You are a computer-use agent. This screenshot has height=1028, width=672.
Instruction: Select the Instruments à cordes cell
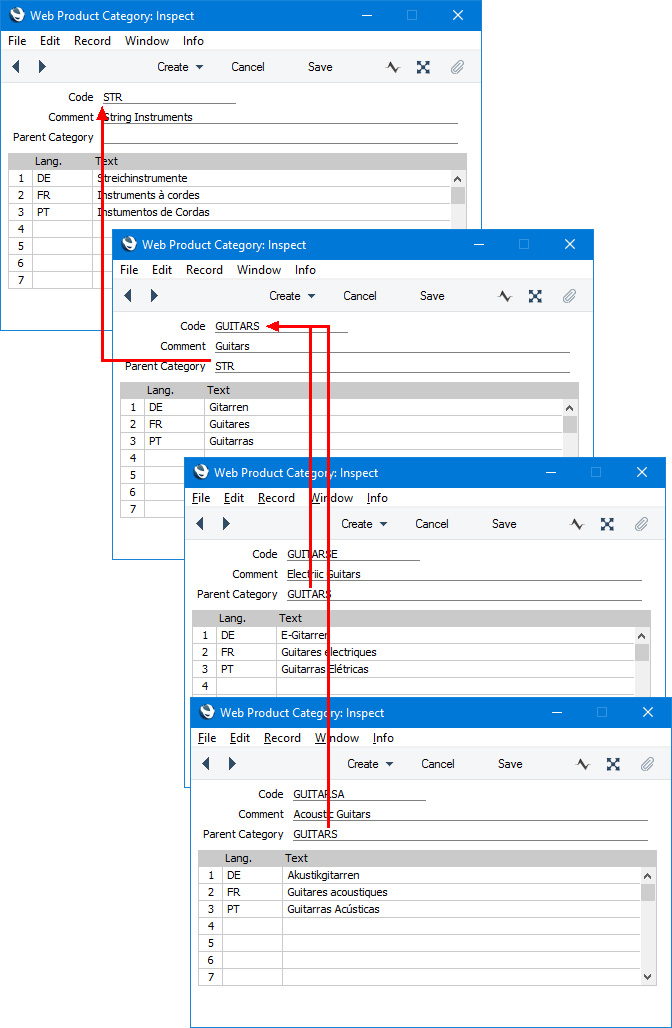pyautogui.click(x=271, y=195)
